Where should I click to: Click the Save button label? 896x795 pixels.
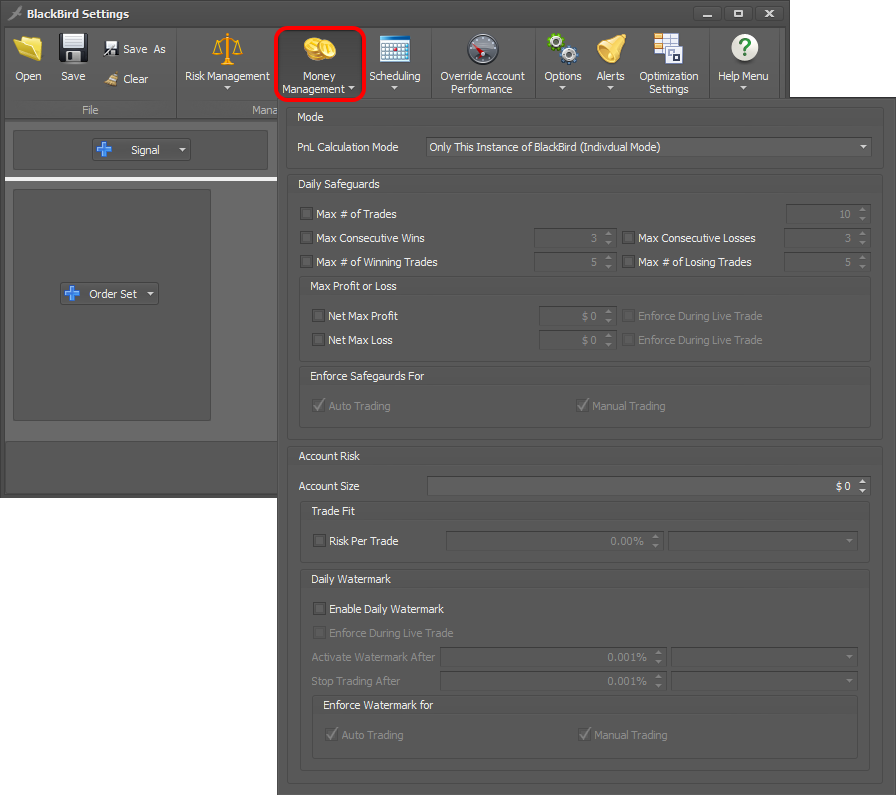(73, 76)
